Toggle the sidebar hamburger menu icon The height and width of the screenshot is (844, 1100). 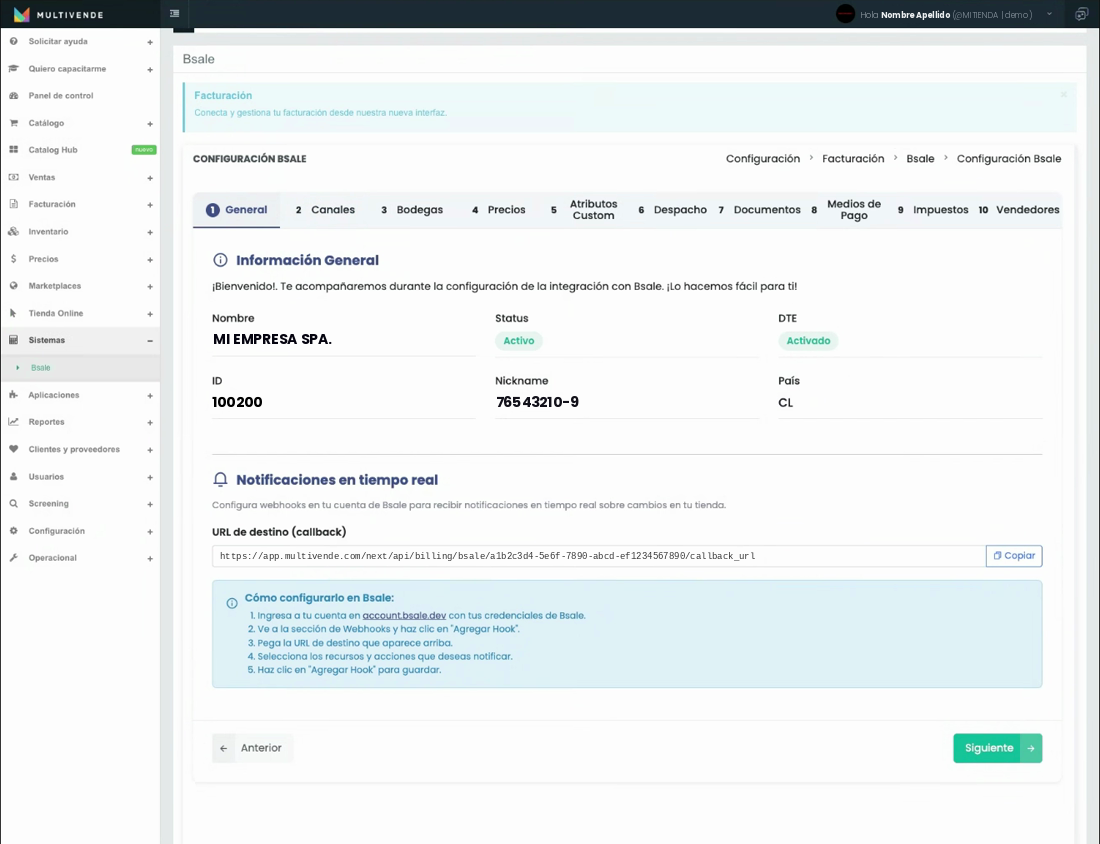point(175,13)
